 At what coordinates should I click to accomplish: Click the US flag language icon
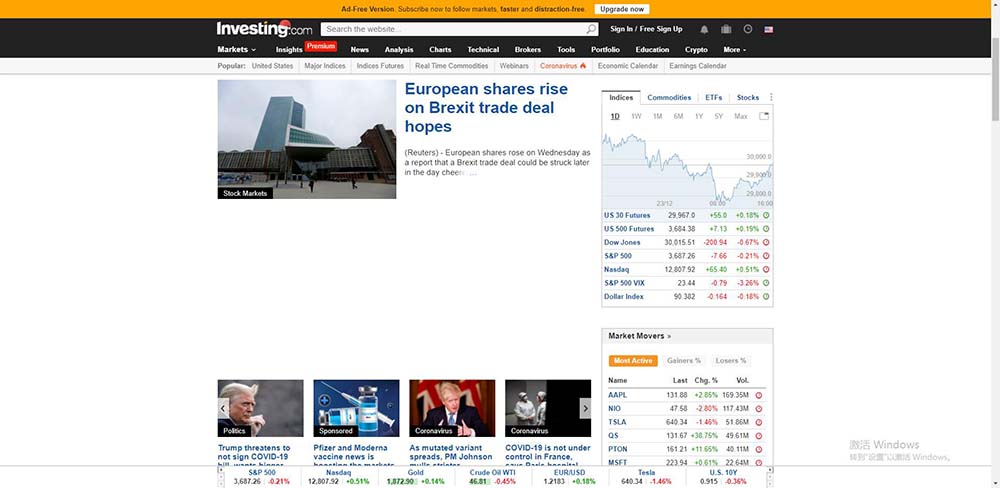[769, 29]
